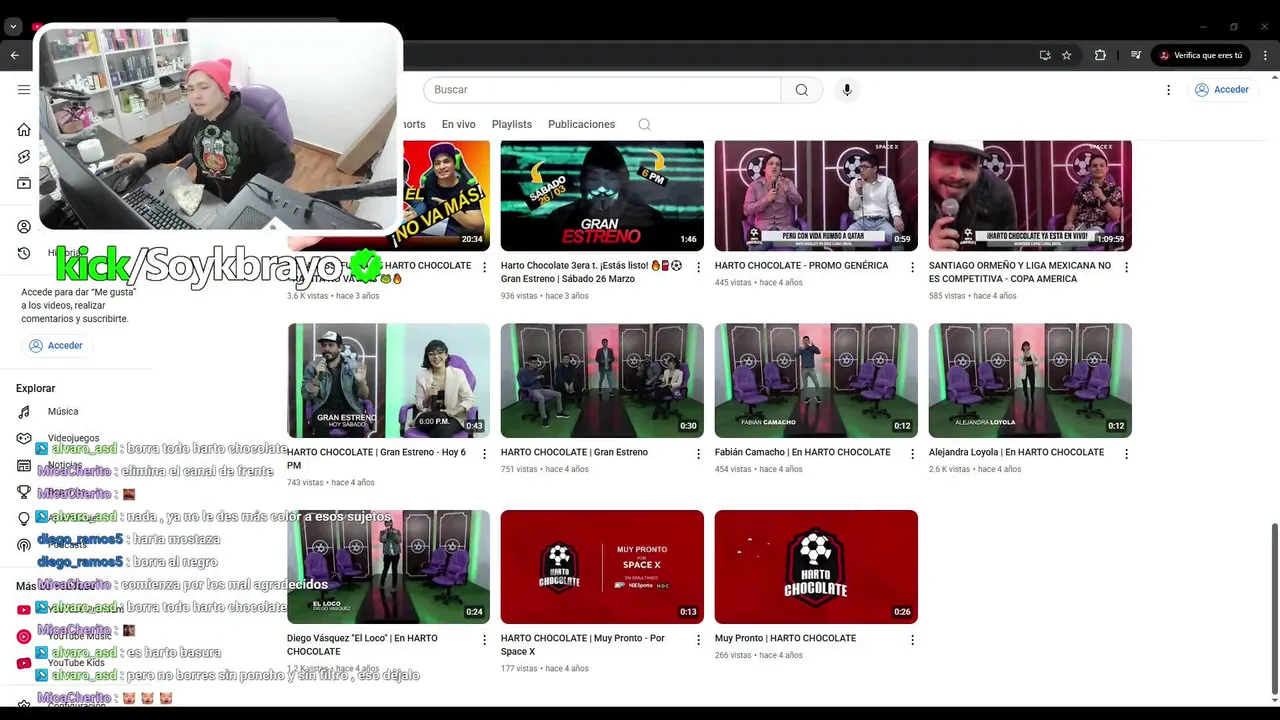Open title Fabián Camacho | En HARTO CHOCOLATE
This screenshot has width=1280, height=720.
click(x=802, y=452)
